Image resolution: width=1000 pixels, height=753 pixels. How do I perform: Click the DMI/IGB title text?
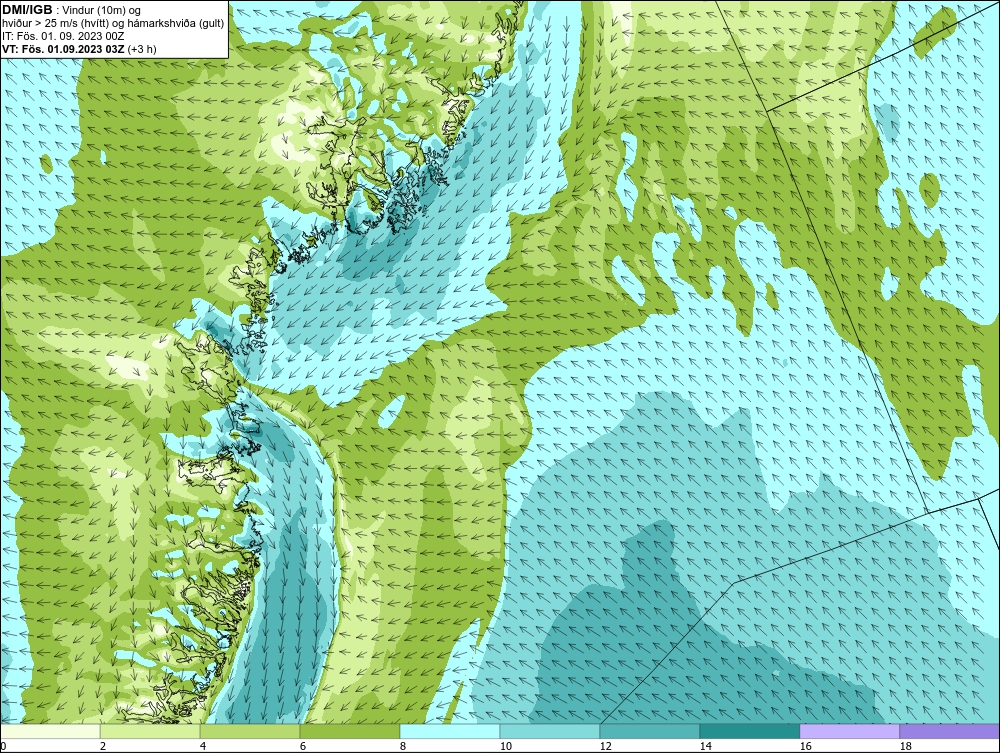point(27,10)
